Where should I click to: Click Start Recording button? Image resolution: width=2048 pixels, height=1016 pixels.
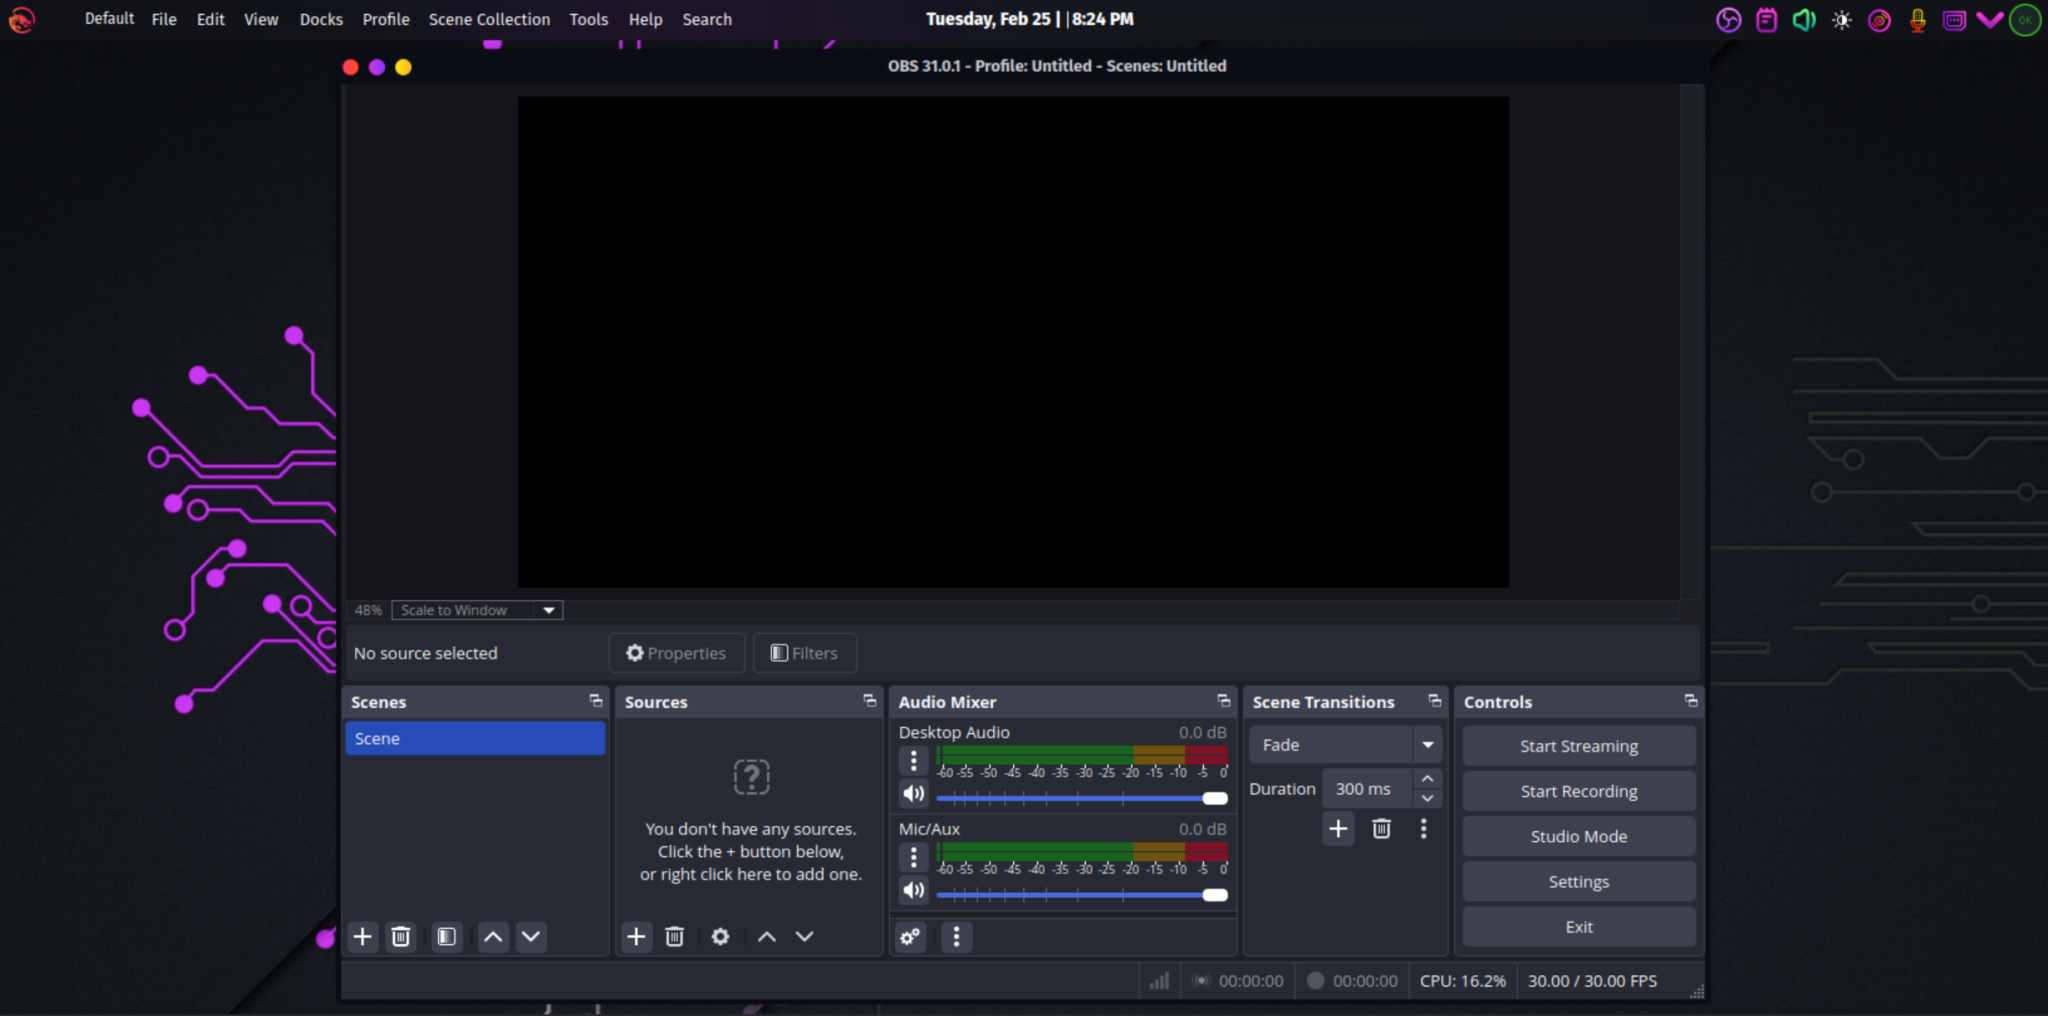tap(1578, 791)
